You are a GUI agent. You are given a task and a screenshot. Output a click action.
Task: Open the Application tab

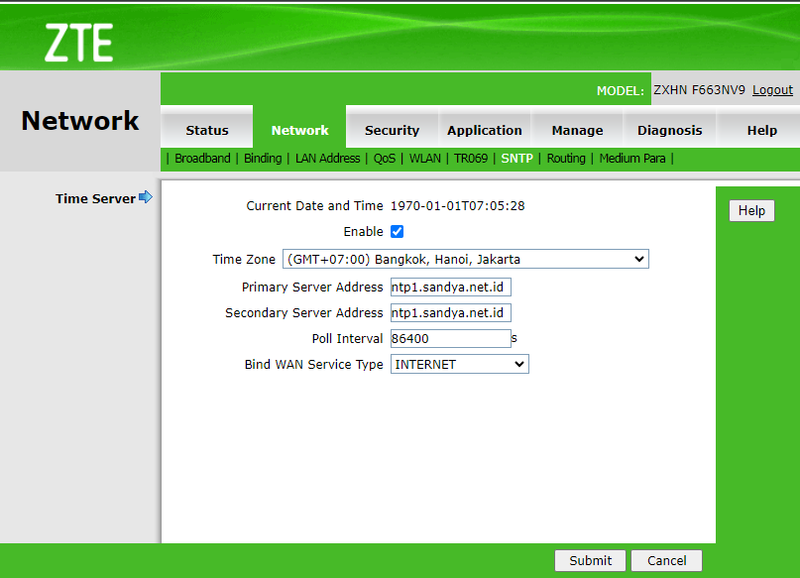(x=484, y=130)
